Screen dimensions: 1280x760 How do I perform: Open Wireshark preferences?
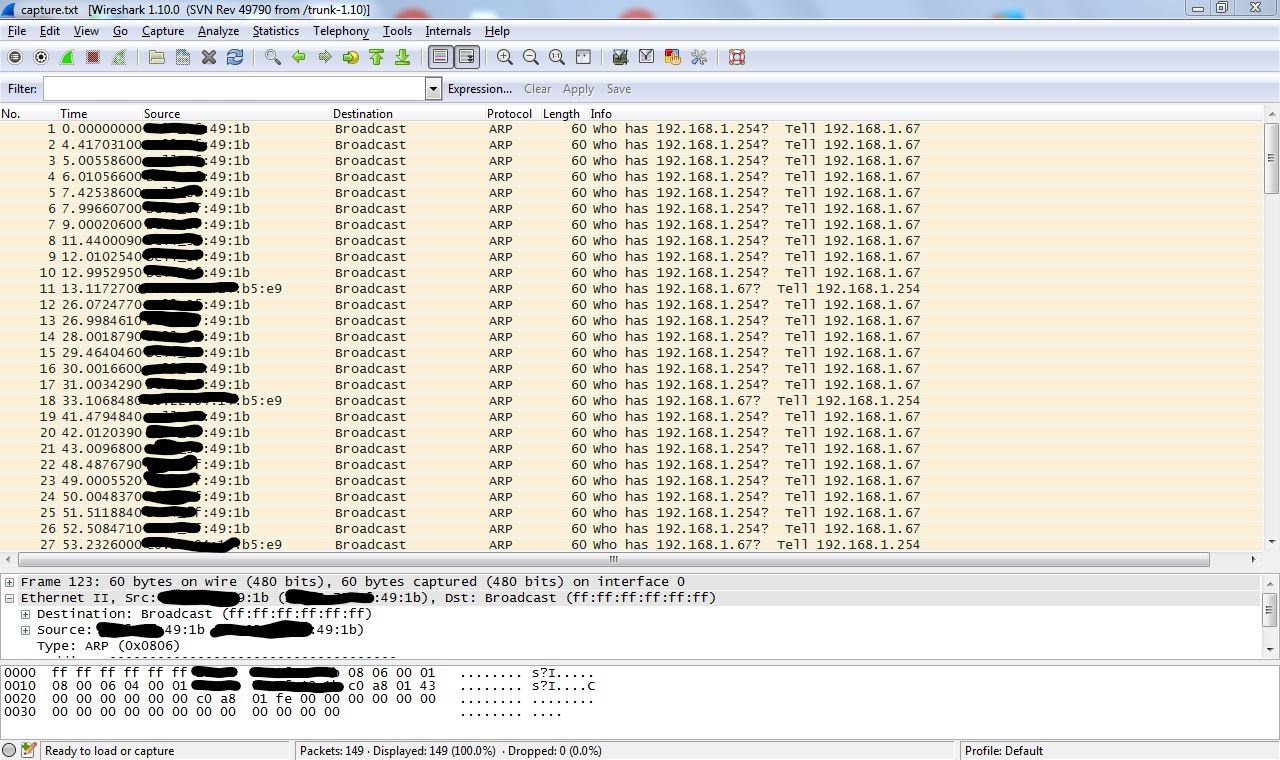pyautogui.click(x=698, y=57)
